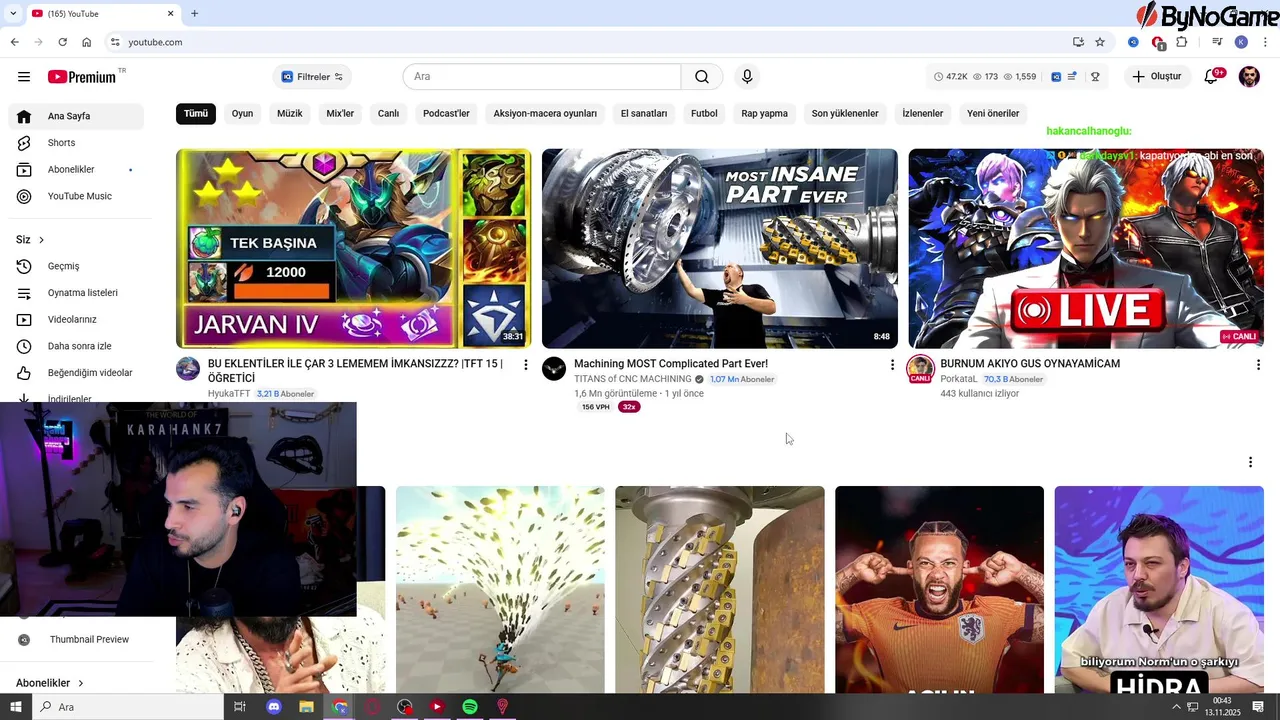Go back in browser history
Image resolution: width=1280 pixels, height=720 pixels.
pos(14,42)
